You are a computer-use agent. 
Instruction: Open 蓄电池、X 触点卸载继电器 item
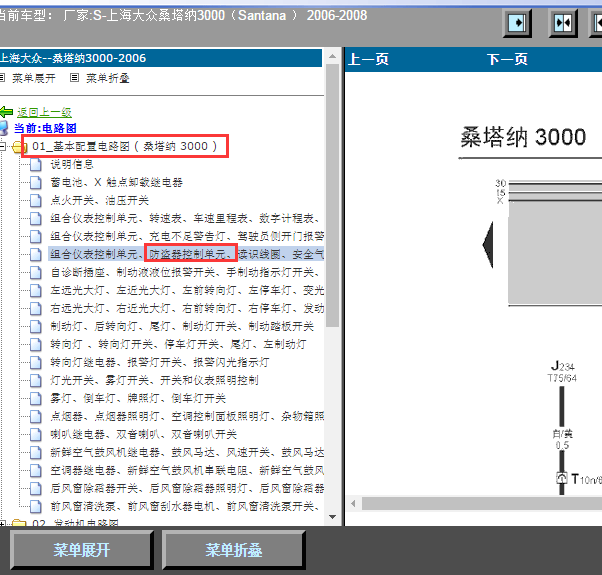[x=116, y=182]
